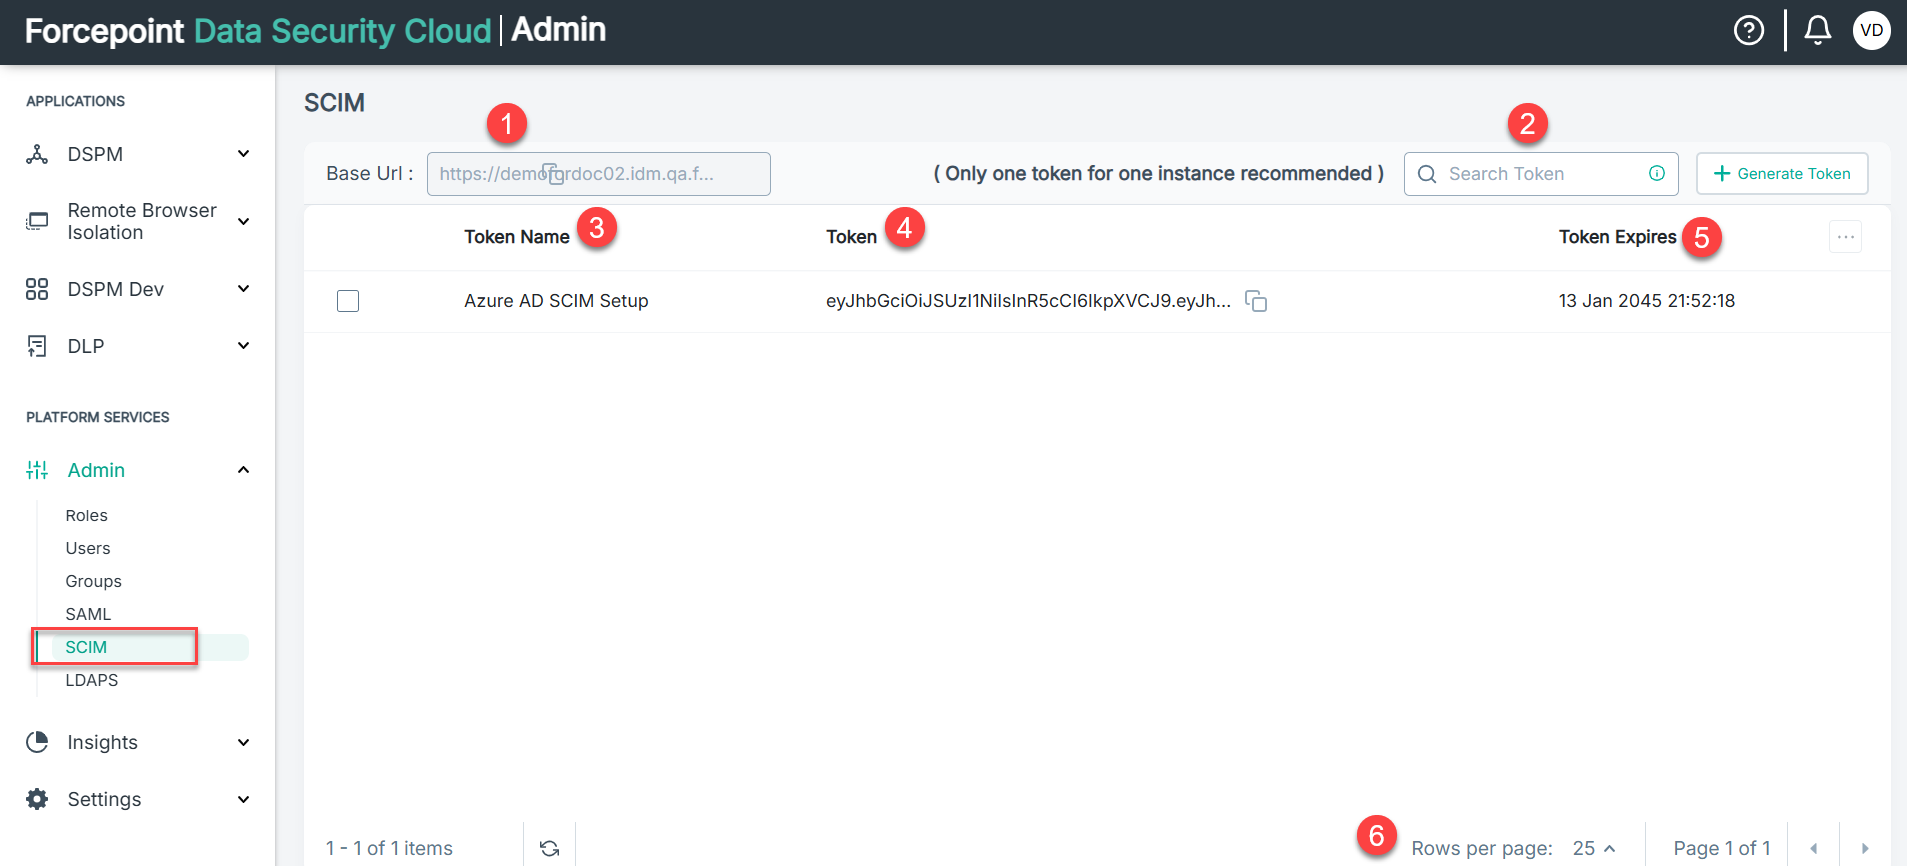Click the Base Url field
Image resolution: width=1907 pixels, height=866 pixels.
tap(598, 174)
